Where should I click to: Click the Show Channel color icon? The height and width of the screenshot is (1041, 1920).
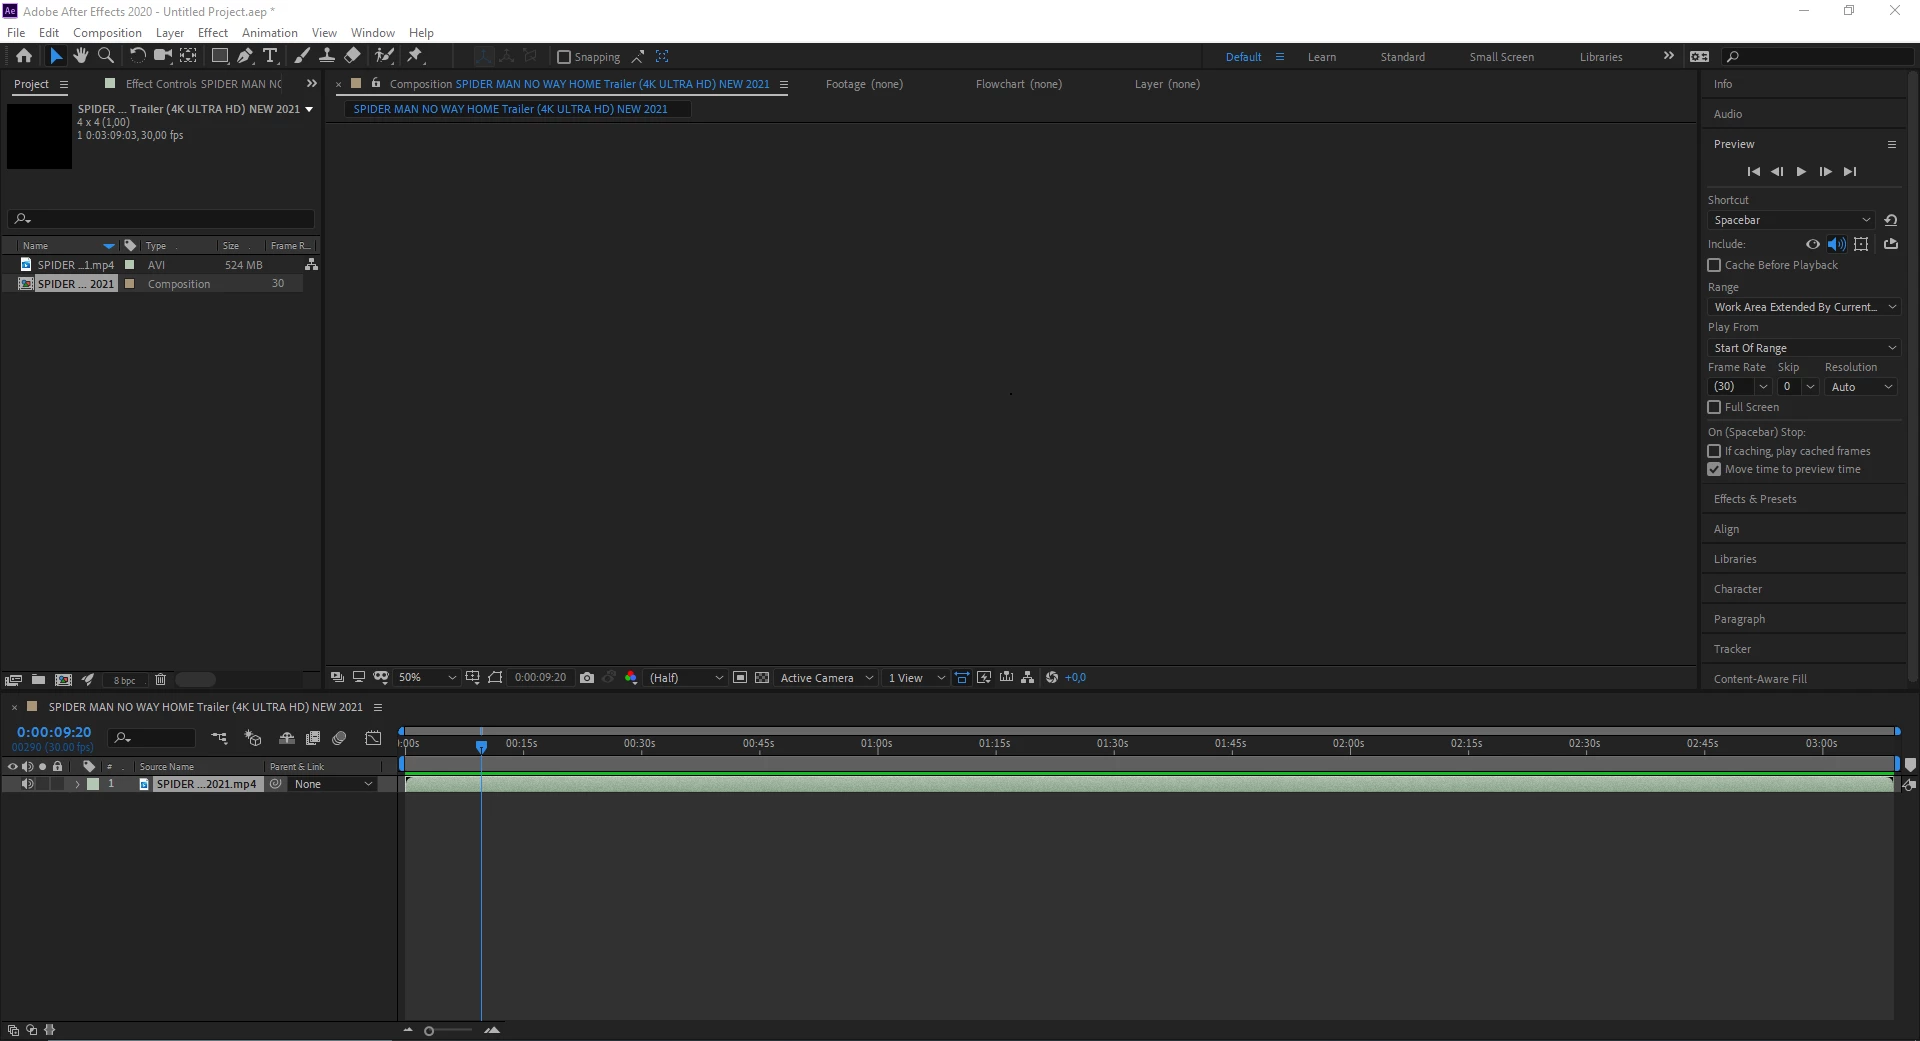(x=631, y=677)
